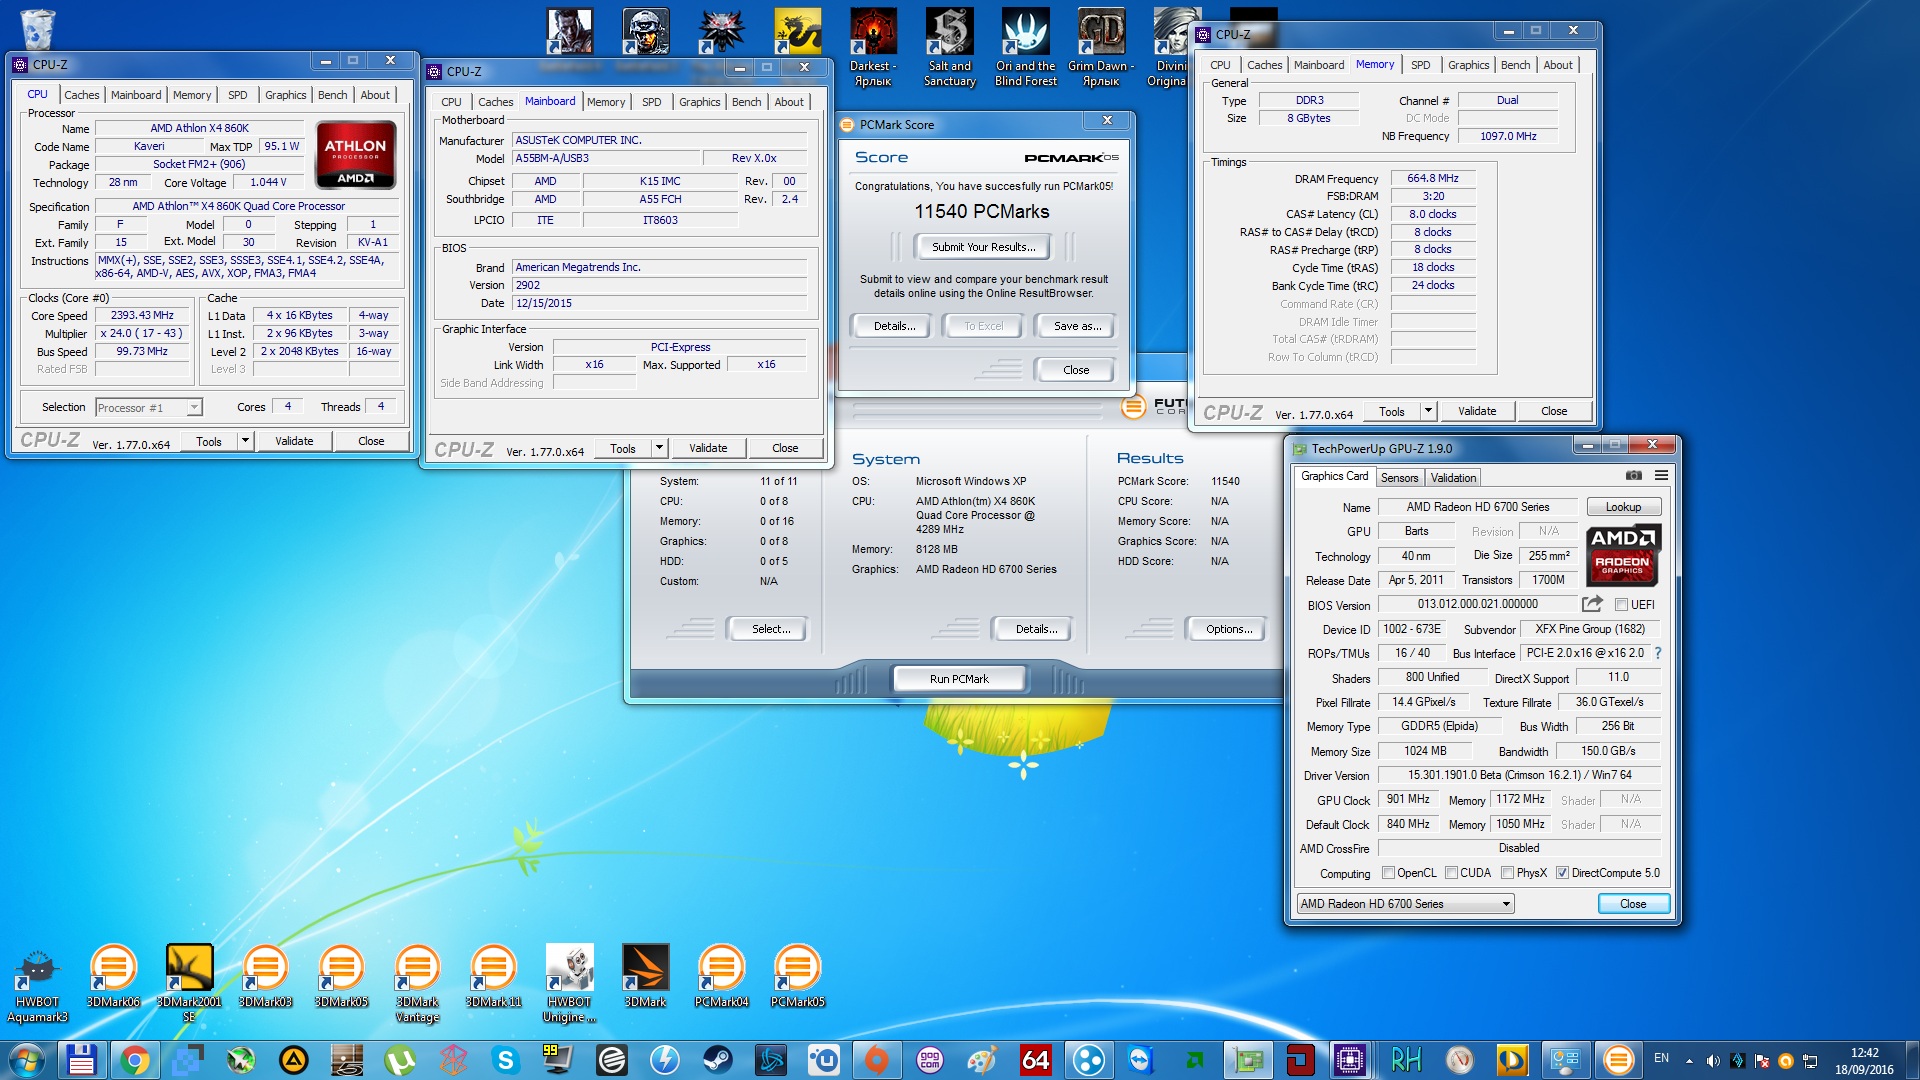Show hidden system tray icons
This screenshot has width=1920, height=1080.
point(1689,1061)
